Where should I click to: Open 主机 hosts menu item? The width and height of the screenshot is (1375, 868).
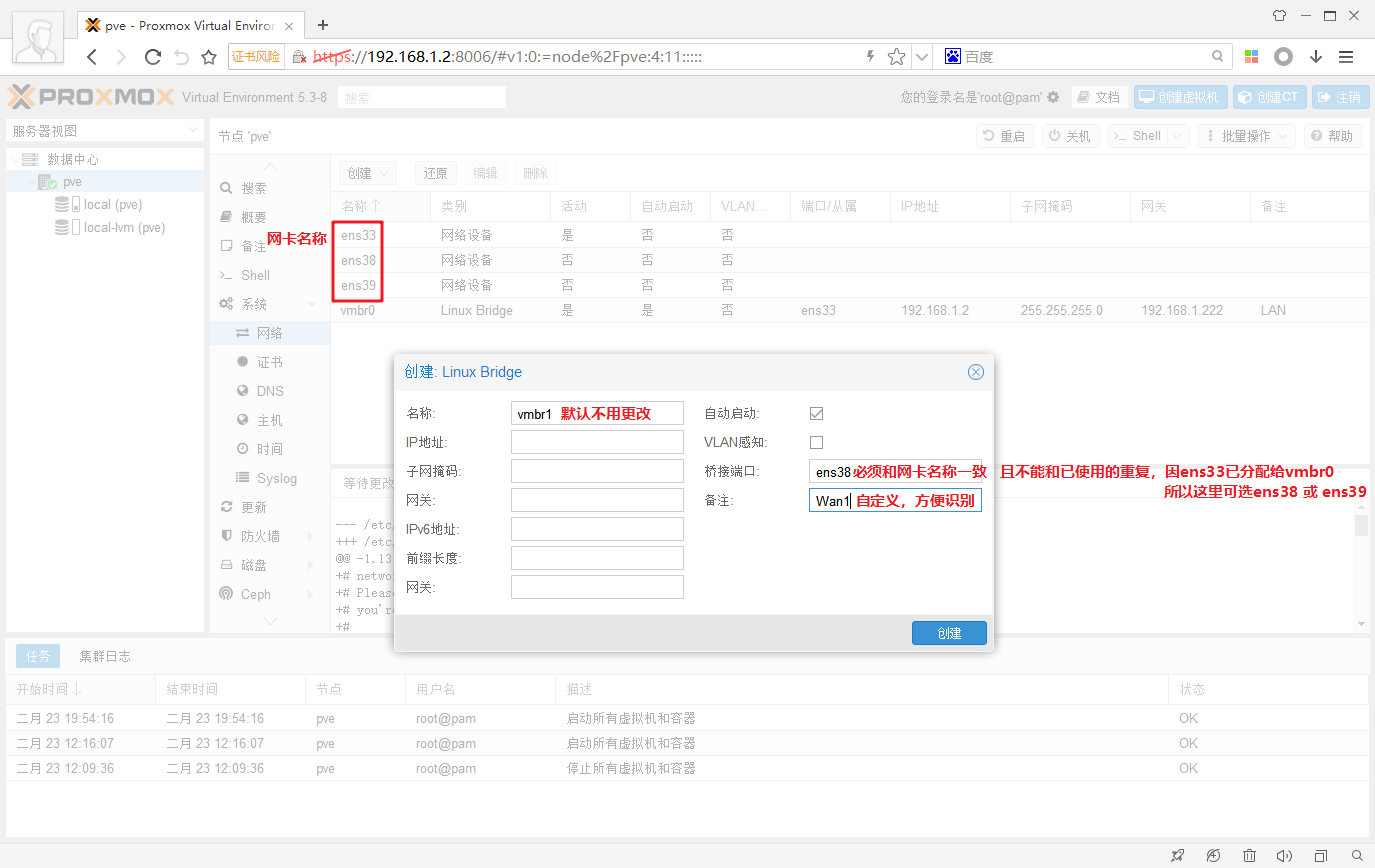(x=270, y=420)
